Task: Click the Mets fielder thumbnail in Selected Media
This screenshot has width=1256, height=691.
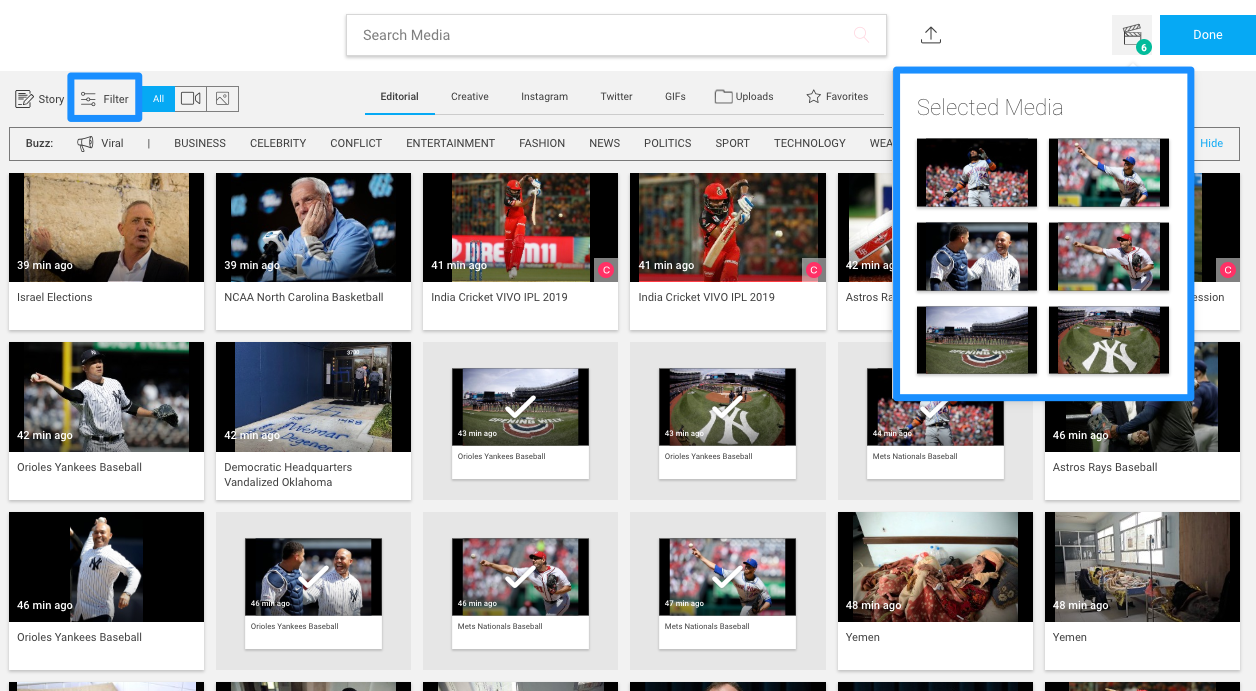Action: [x=977, y=173]
